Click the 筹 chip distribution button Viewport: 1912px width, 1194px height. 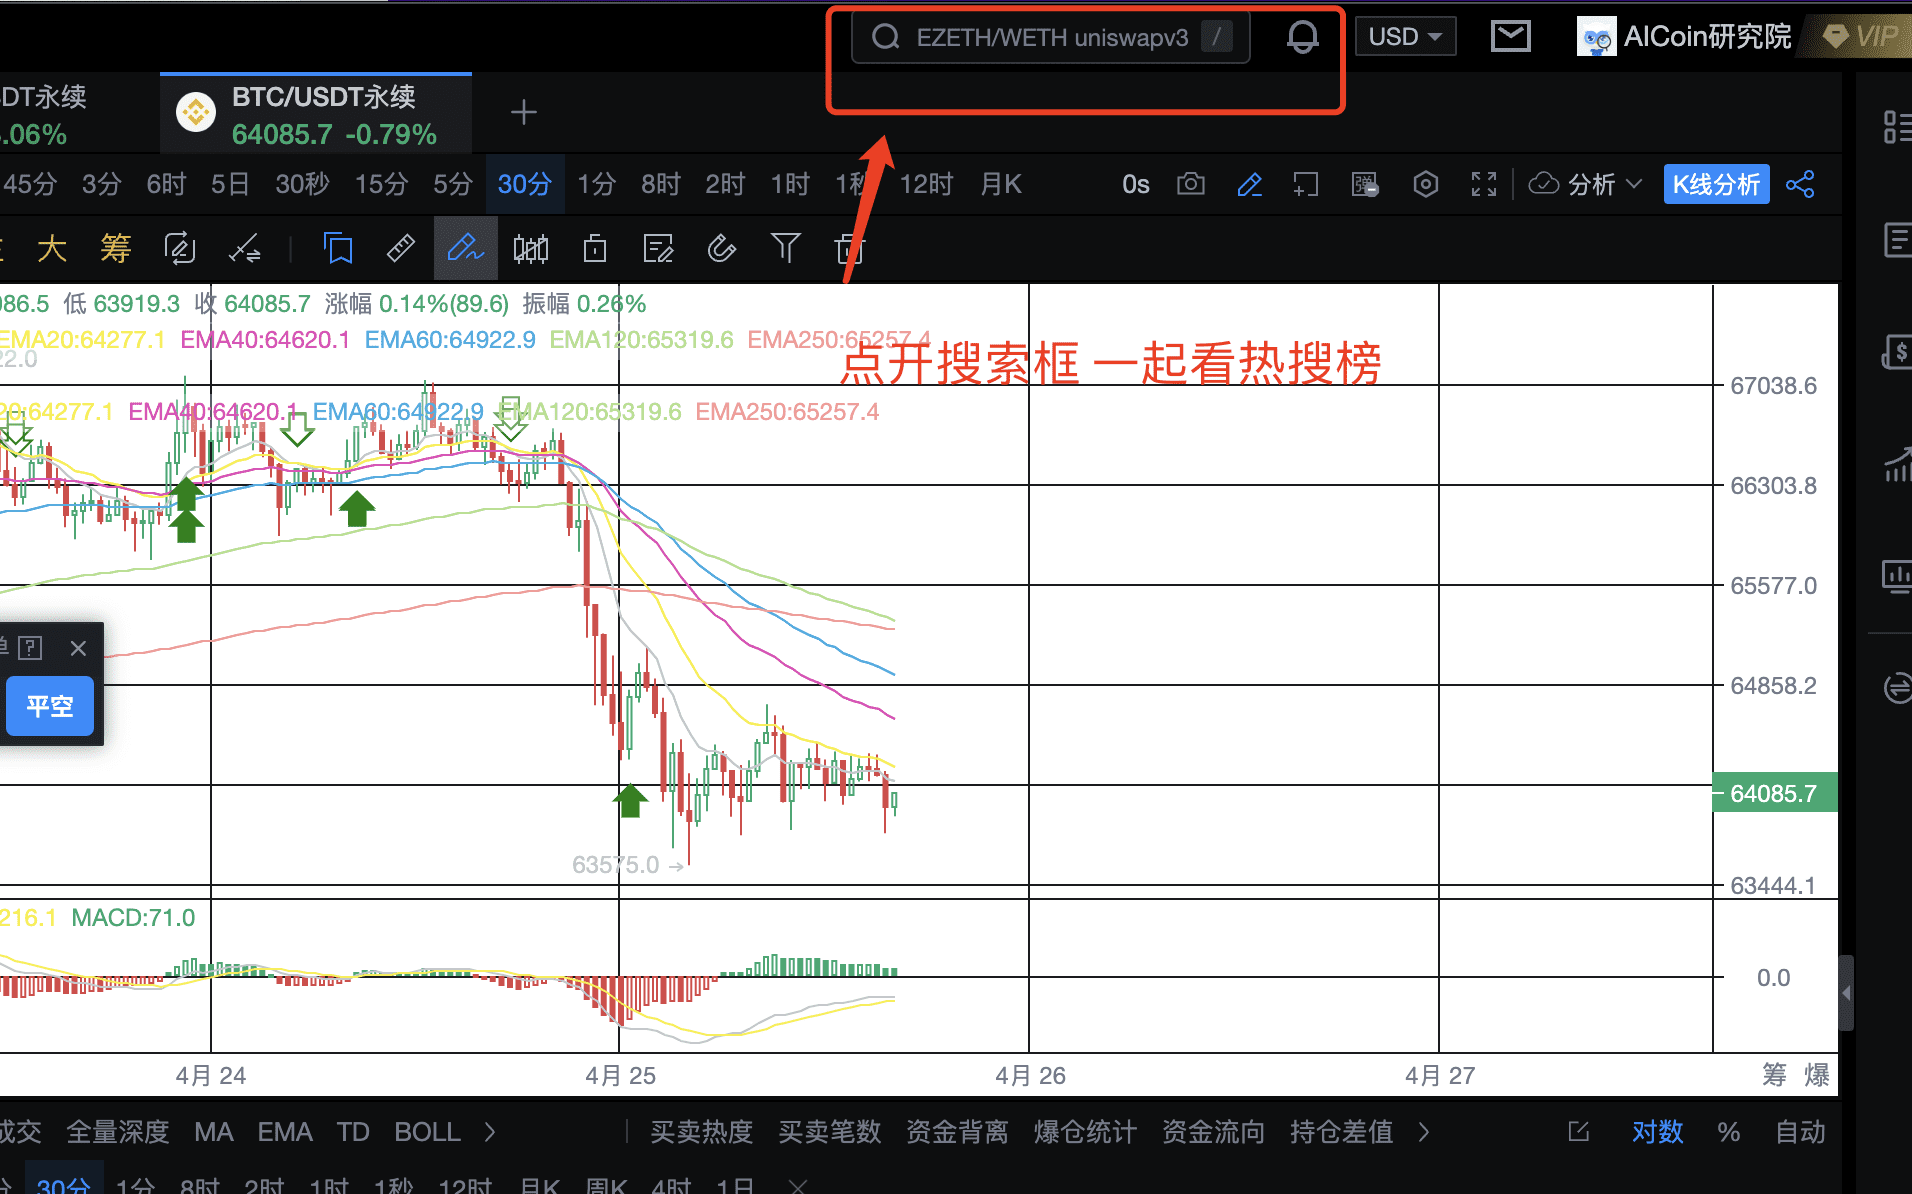pyautogui.click(x=116, y=248)
